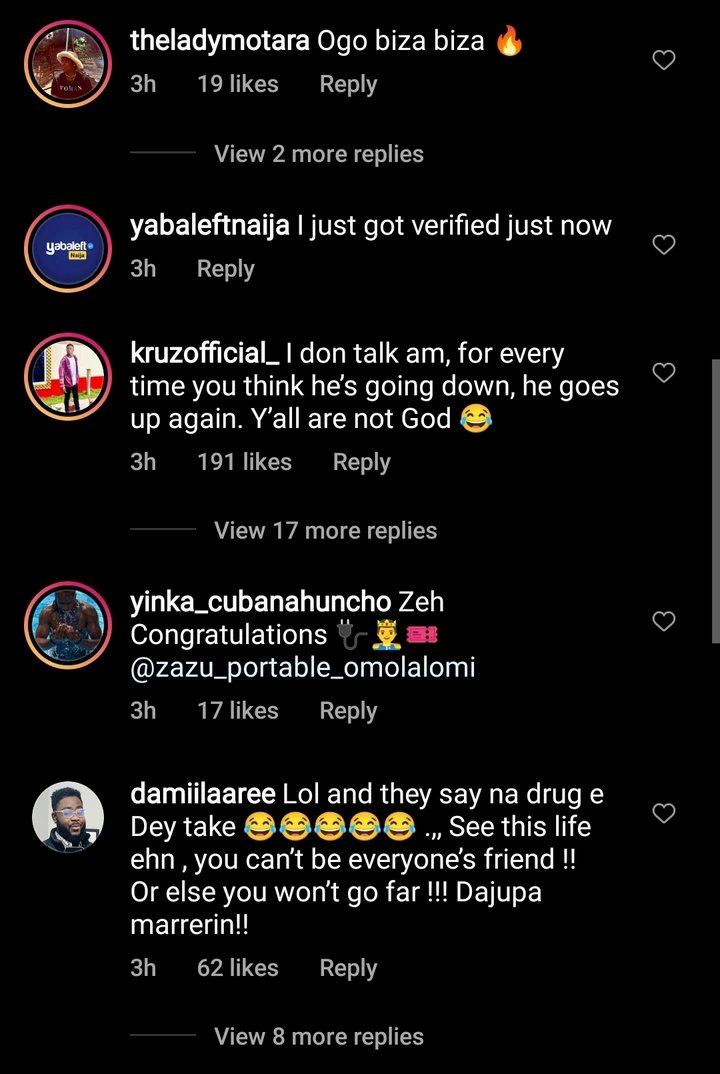Click the comments scrollbar on right edge

click(713, 500)
